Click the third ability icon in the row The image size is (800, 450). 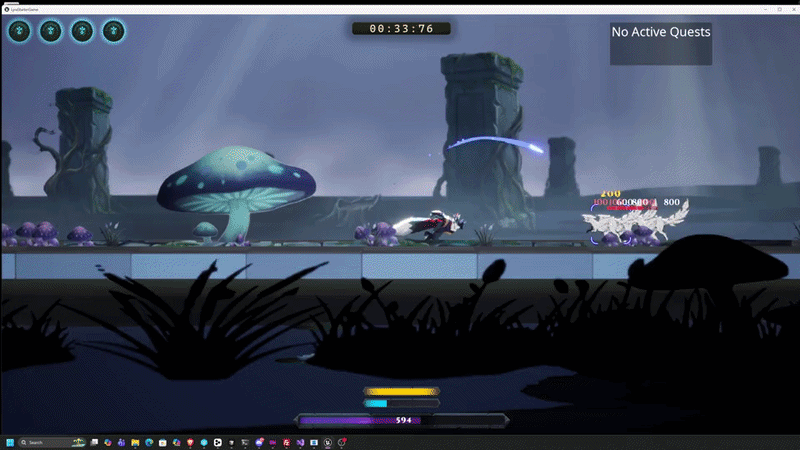click(x=82, y=31)
